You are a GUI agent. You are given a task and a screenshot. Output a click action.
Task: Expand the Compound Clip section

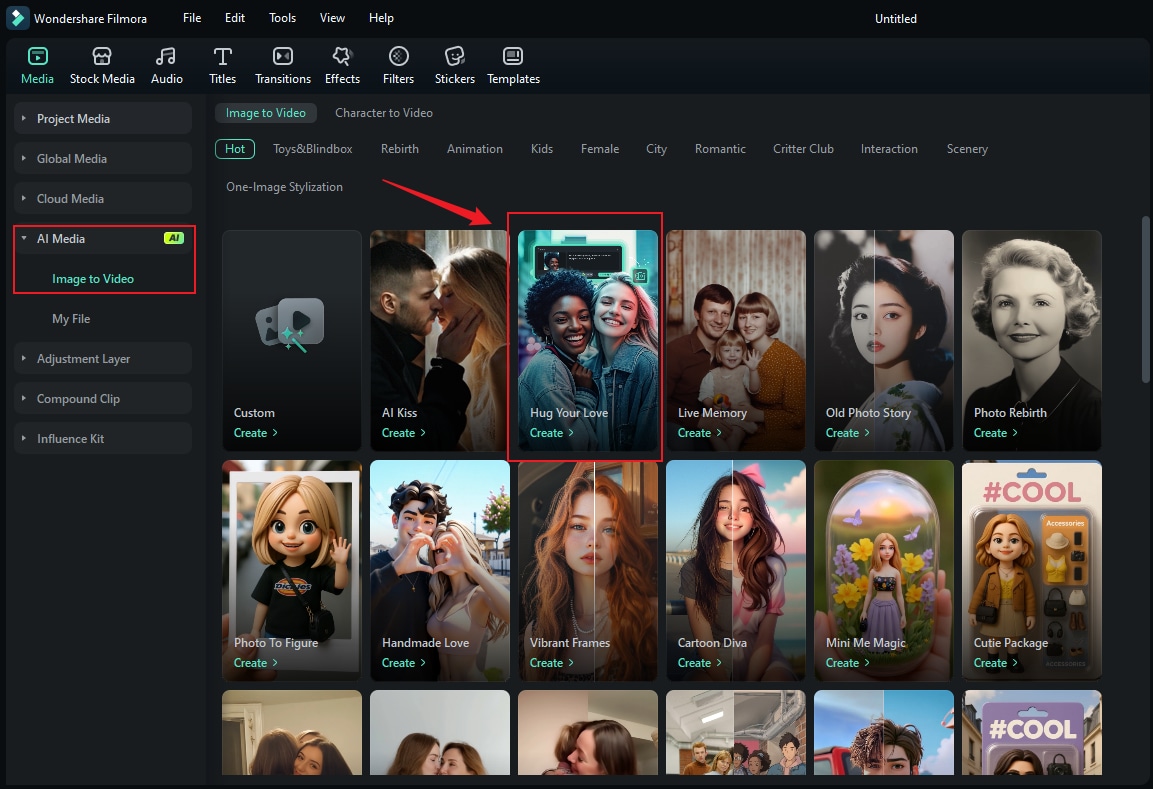coord(24,398)
